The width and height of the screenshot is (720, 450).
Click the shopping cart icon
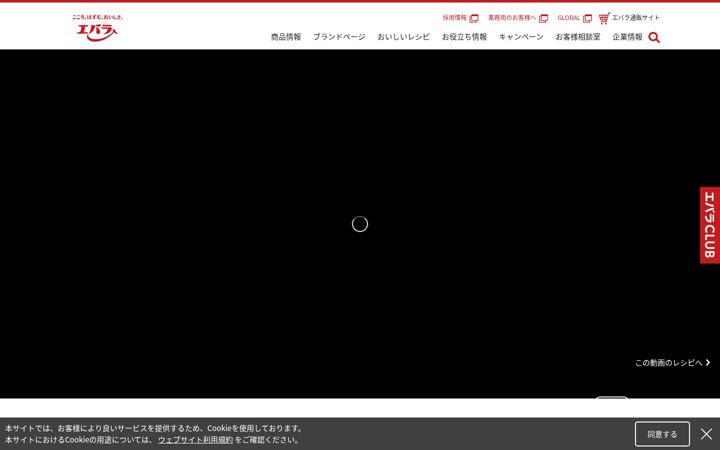(x=604, y=18)
